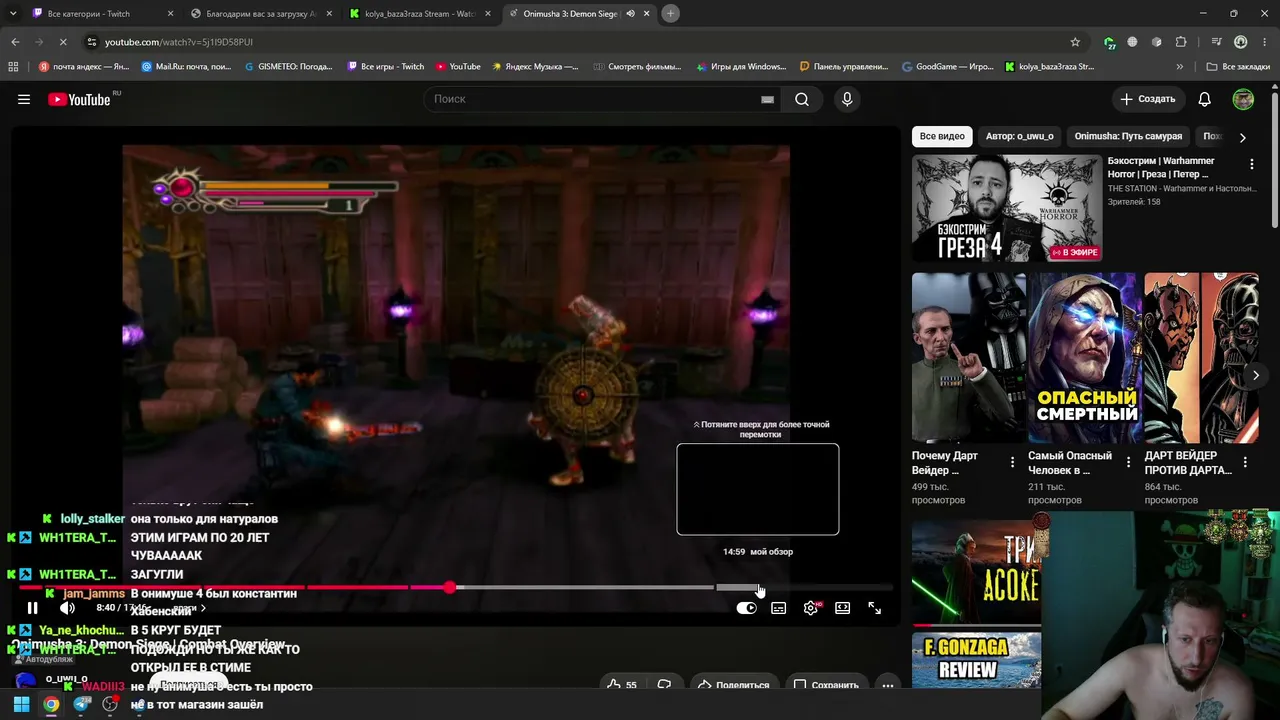Open the GISMETEO bookmark
Image resolution: width=1280 pixels, height=720 pixels.
(x=289, y=67)
